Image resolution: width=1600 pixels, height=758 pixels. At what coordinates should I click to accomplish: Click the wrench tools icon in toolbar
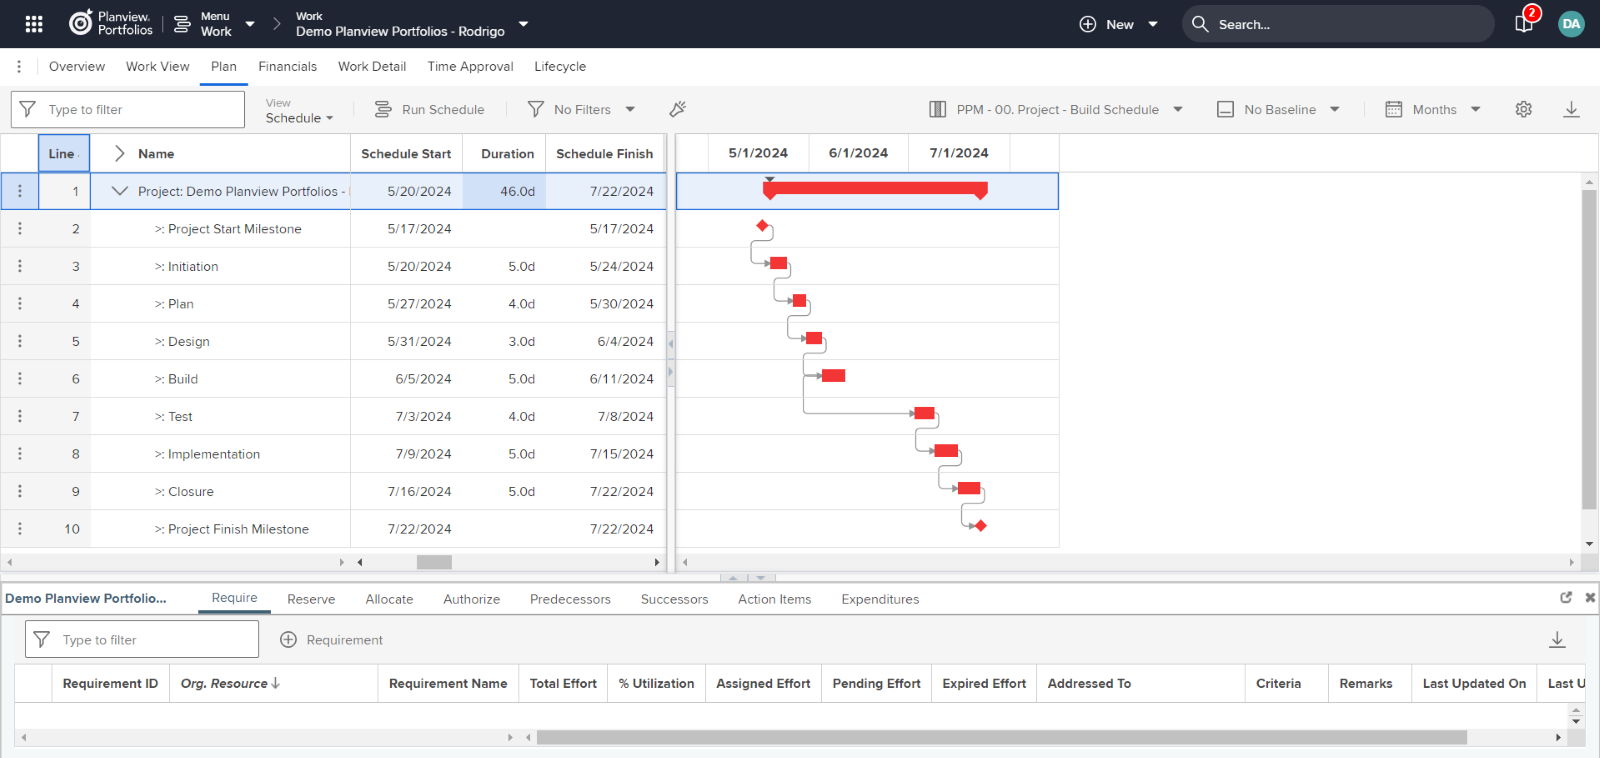[x=677, y=109]
